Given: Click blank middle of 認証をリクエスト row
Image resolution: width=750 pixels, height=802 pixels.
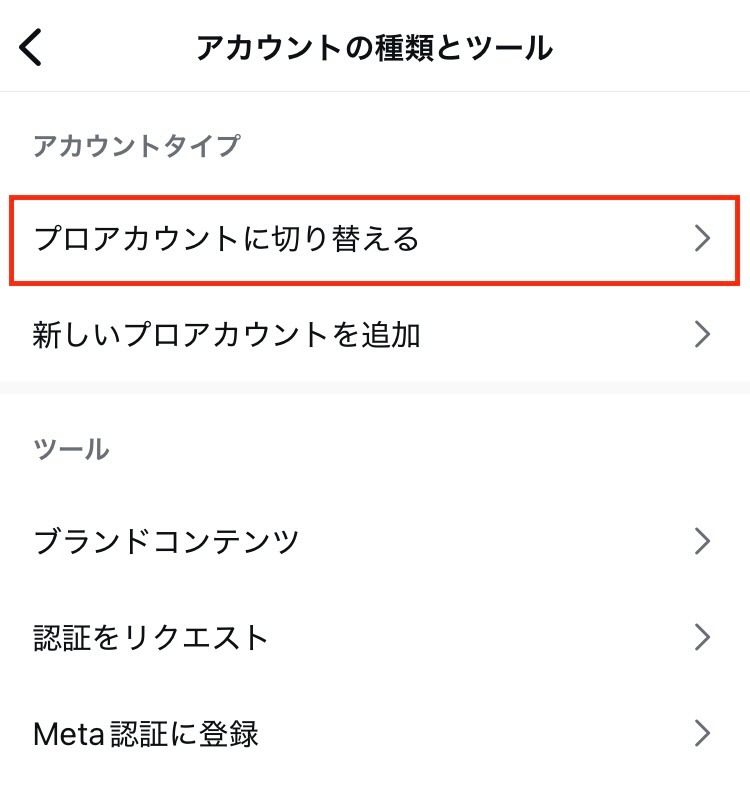Looking at the screenshot, I should (x=480, y=637).
